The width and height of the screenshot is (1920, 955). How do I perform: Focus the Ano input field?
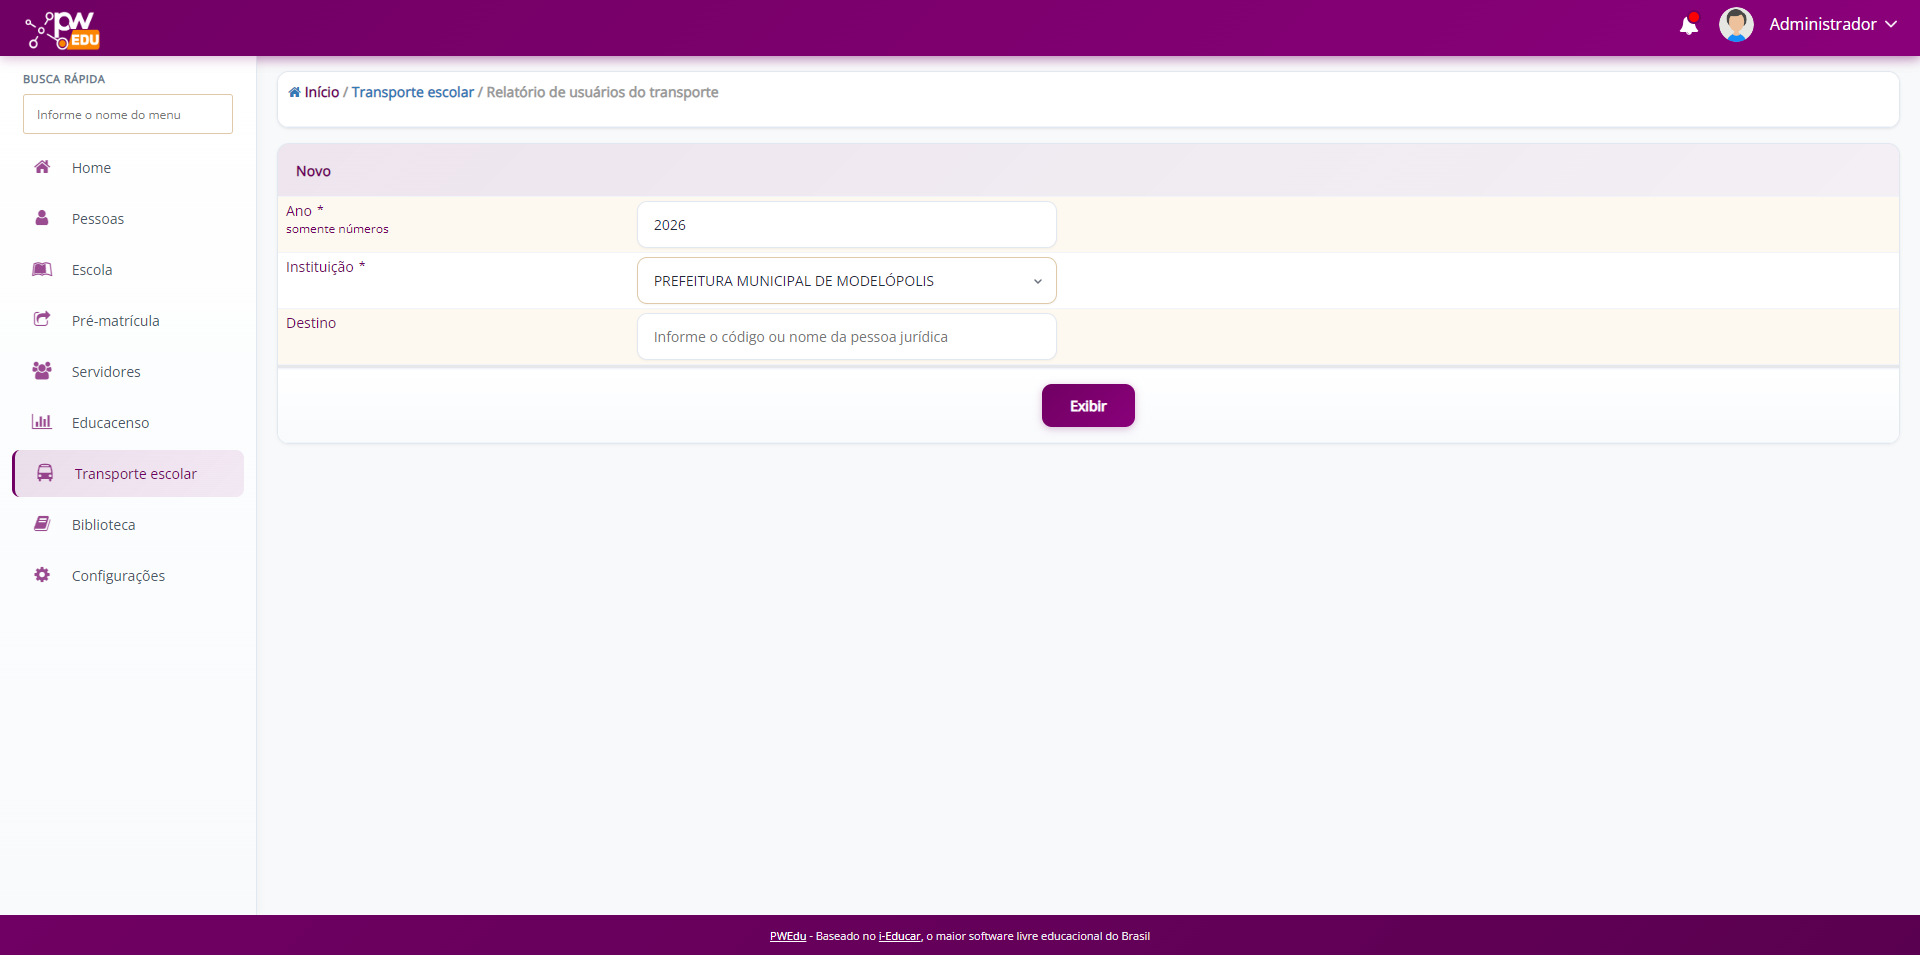(846, 225)
